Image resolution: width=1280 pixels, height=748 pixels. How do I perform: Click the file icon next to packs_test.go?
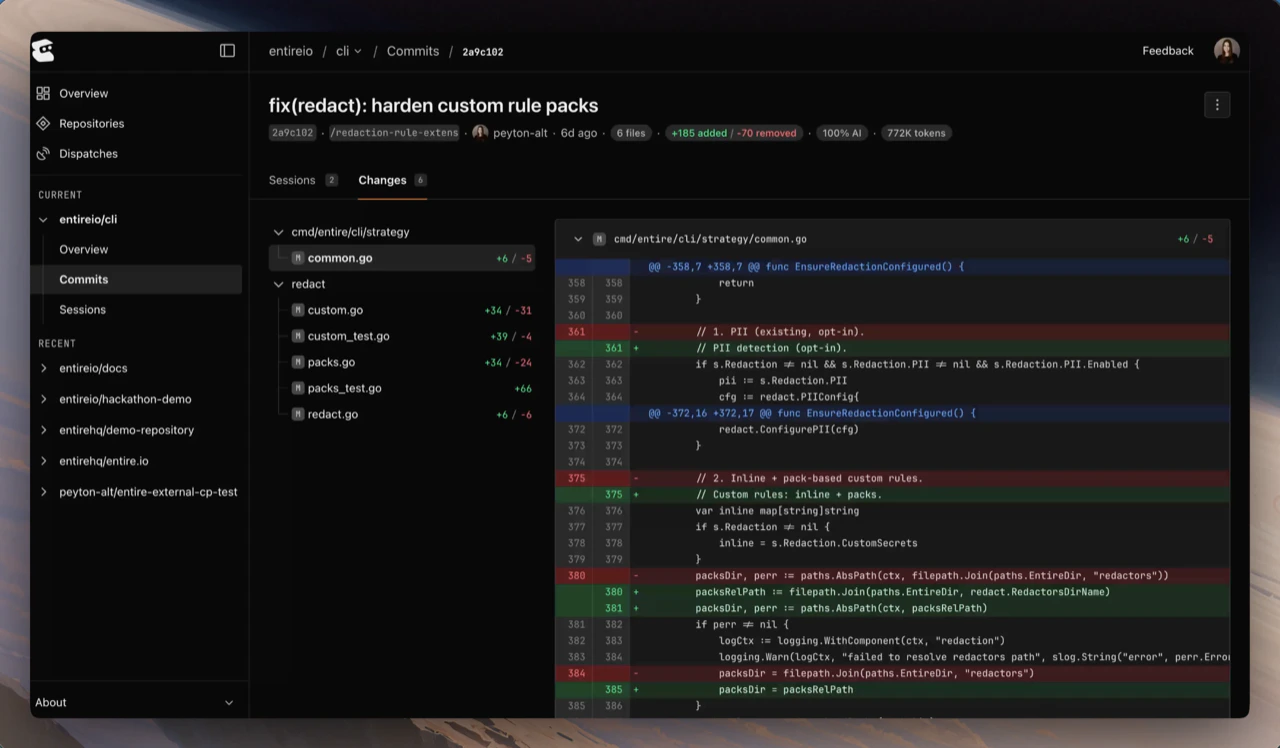pyautogui.click(x=298, y=388)
